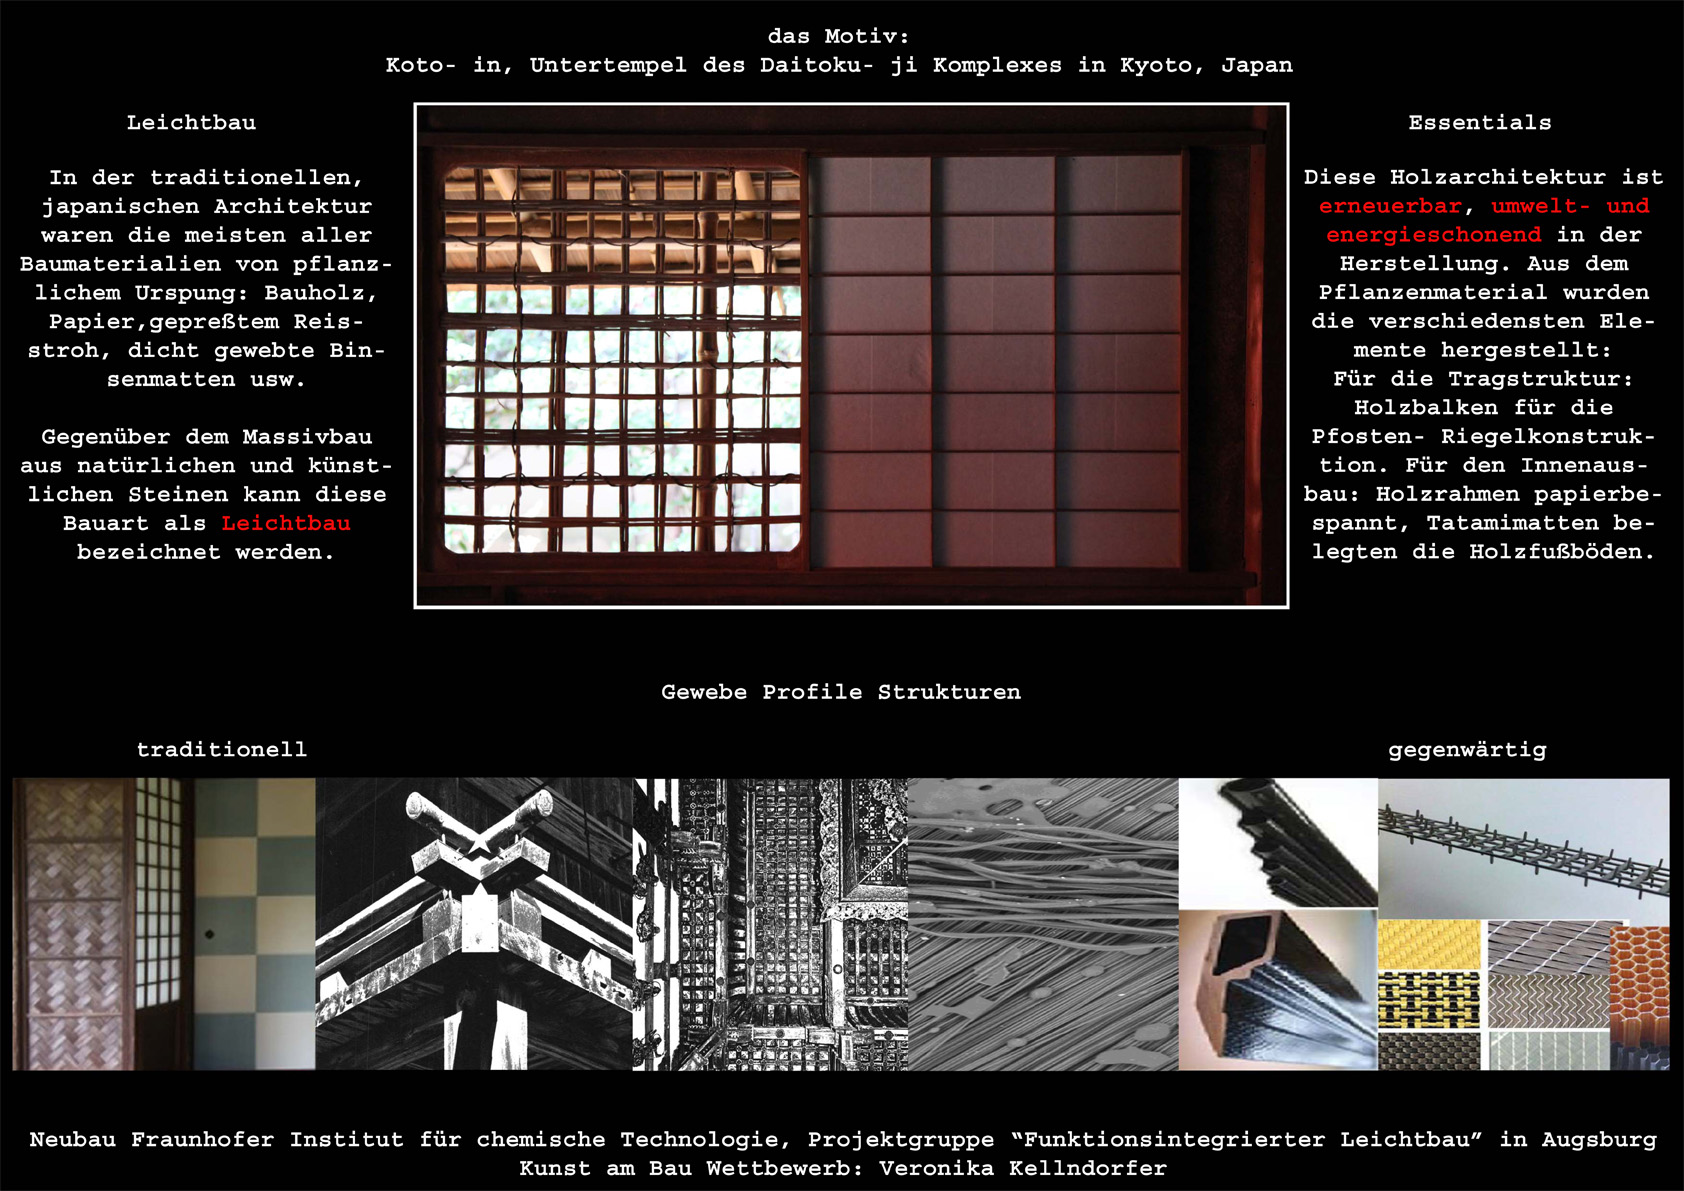Select the ornate temple latticework image
Screen dimensions: 1684x1191
click(770, 924)
